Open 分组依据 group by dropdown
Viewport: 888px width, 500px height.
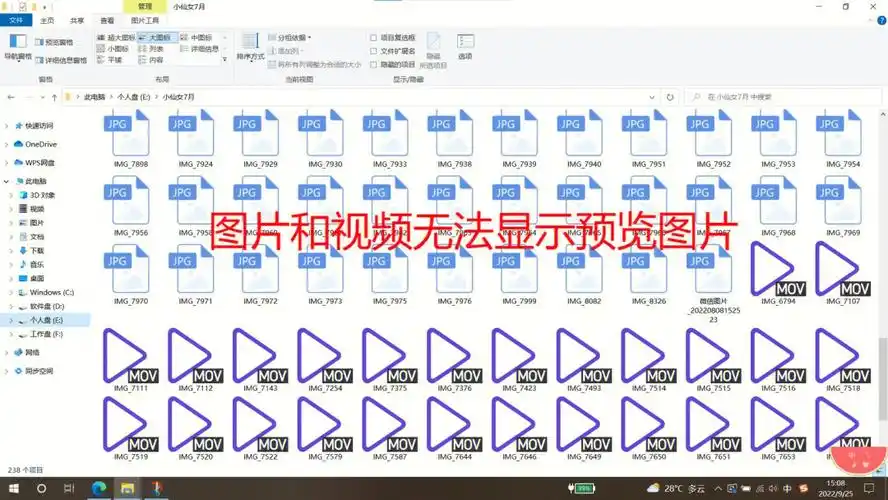click(x=290, y=37)
